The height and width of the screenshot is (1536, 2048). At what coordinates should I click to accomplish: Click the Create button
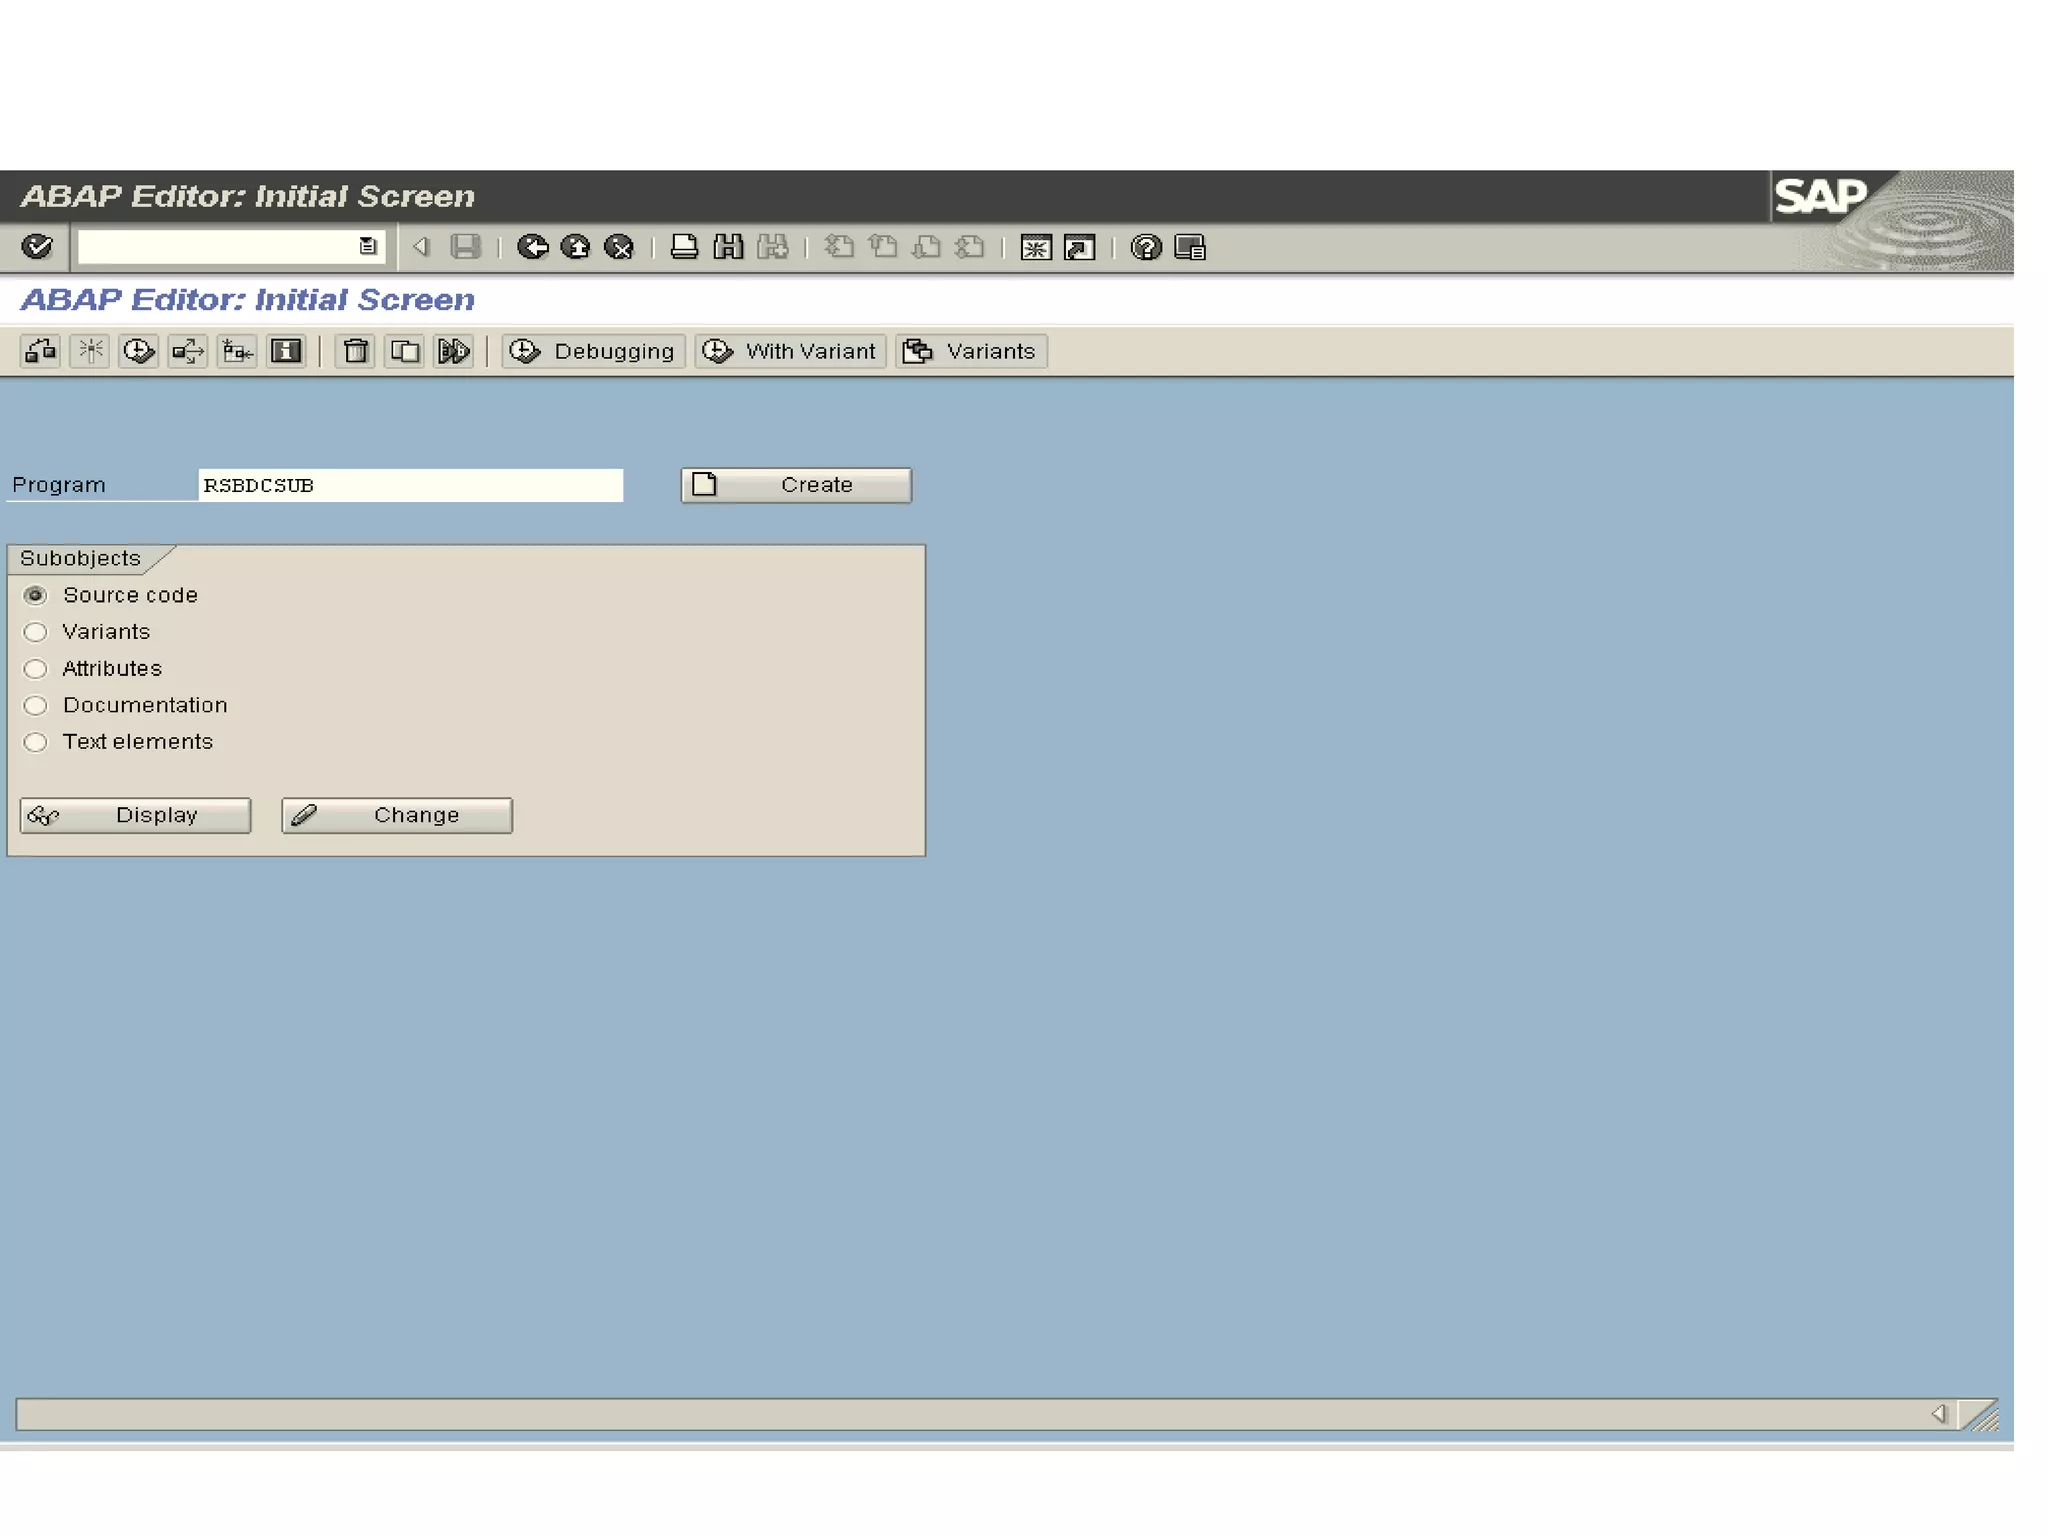[x=796, y=485]
